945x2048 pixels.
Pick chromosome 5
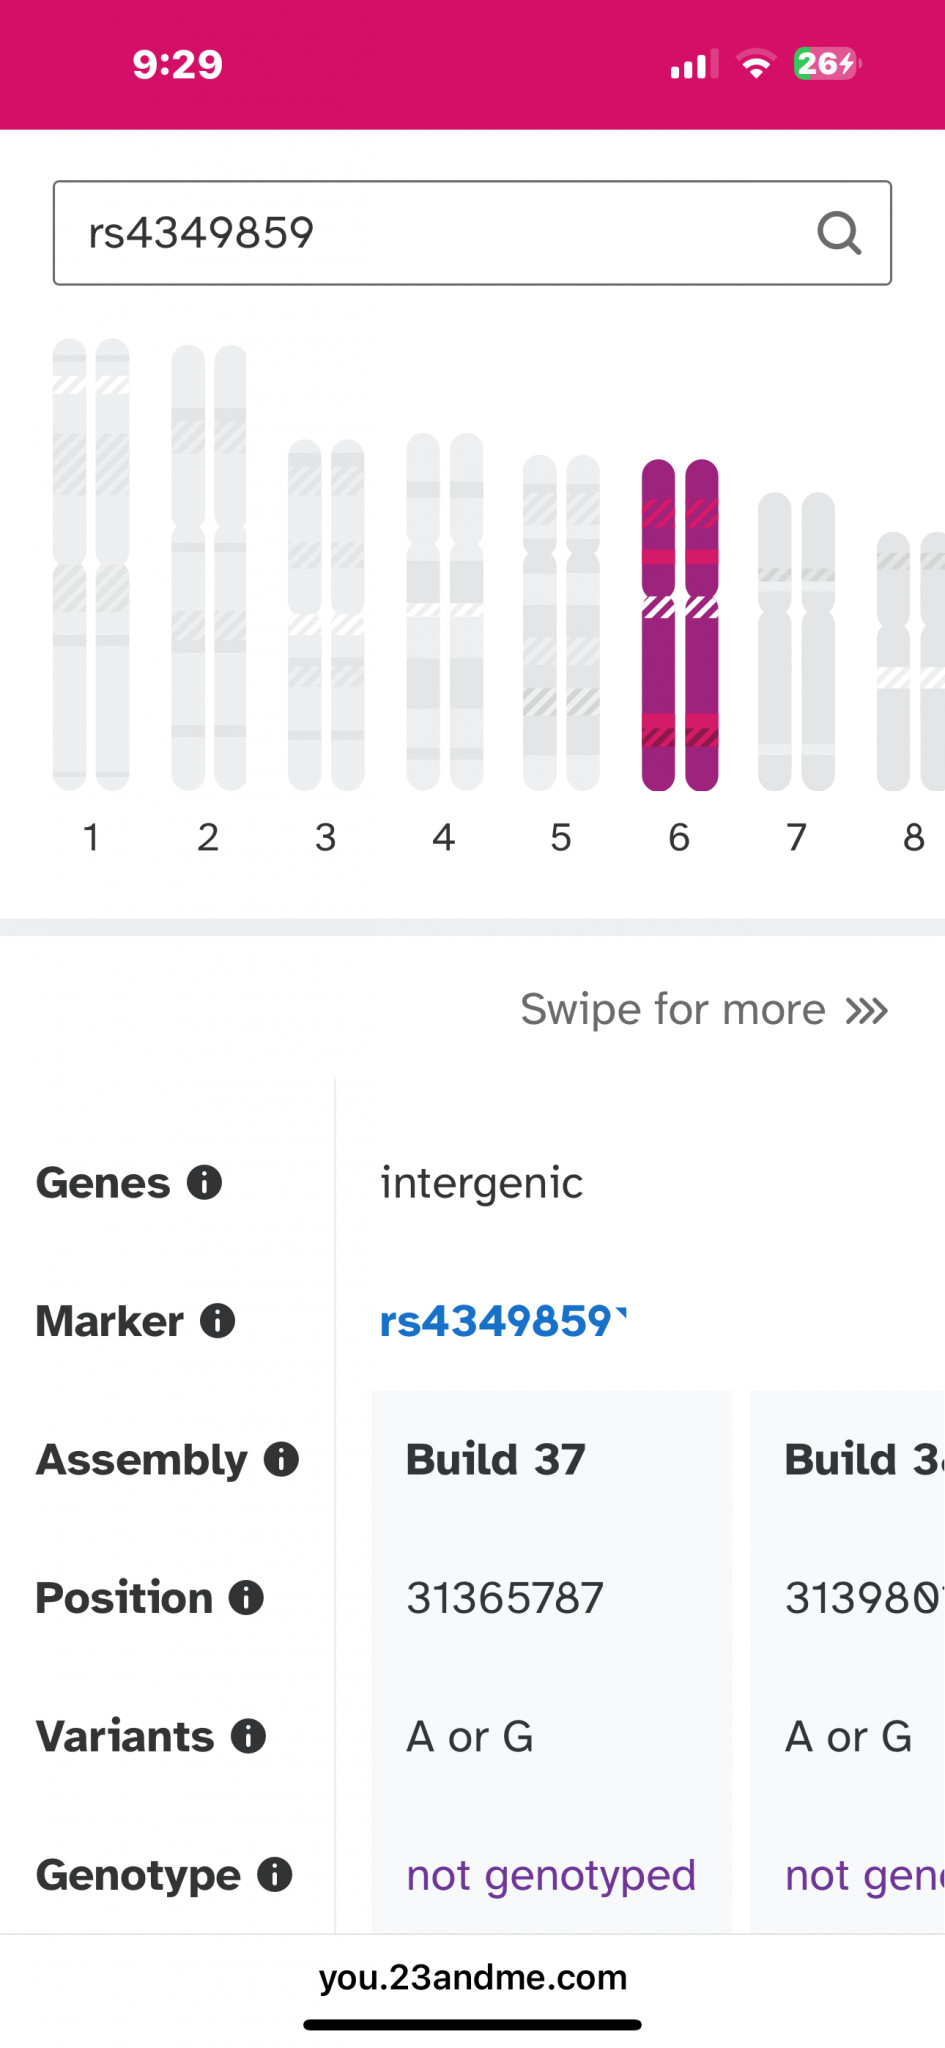pyautogui.click(x=561, y=623)
